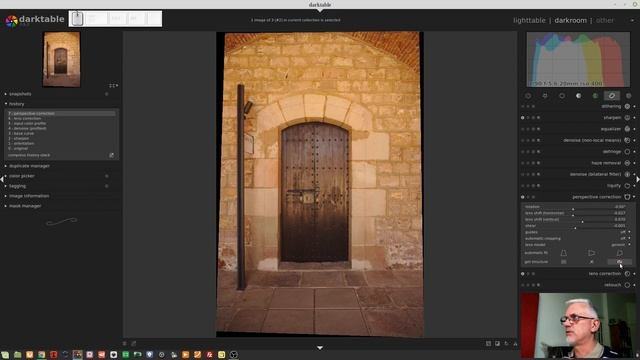Toggle structure line display eye button
The height and width of the screenshot is (360, 640).
click(x=620, y=262)
